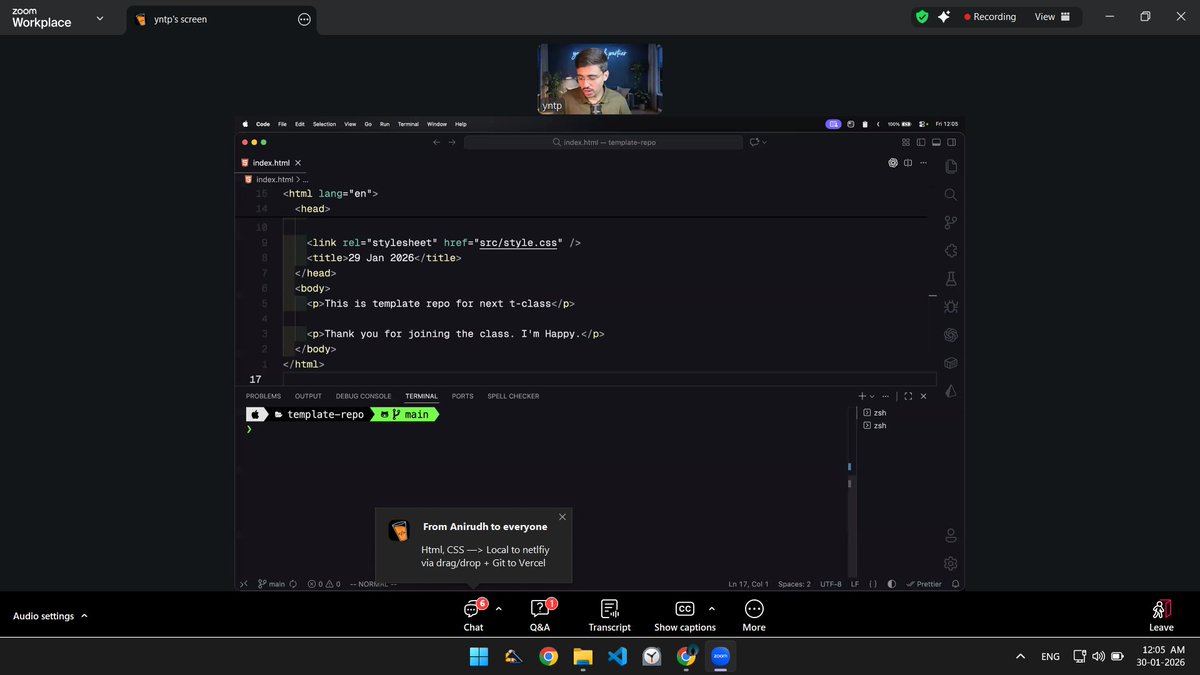Screen dimensions: 1200x675
Task: Open the View layout menu in Zoom
Action: [x=1052, y=17]
